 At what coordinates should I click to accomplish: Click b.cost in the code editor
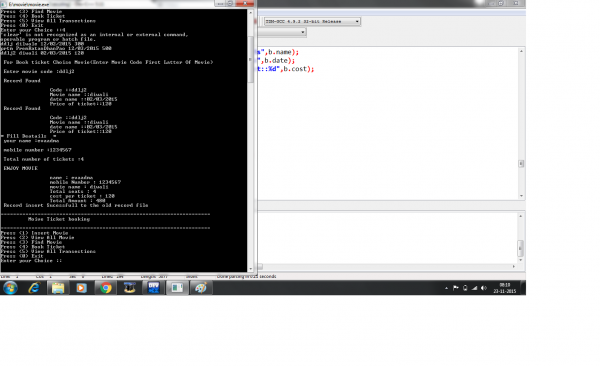tap(295, 69)
